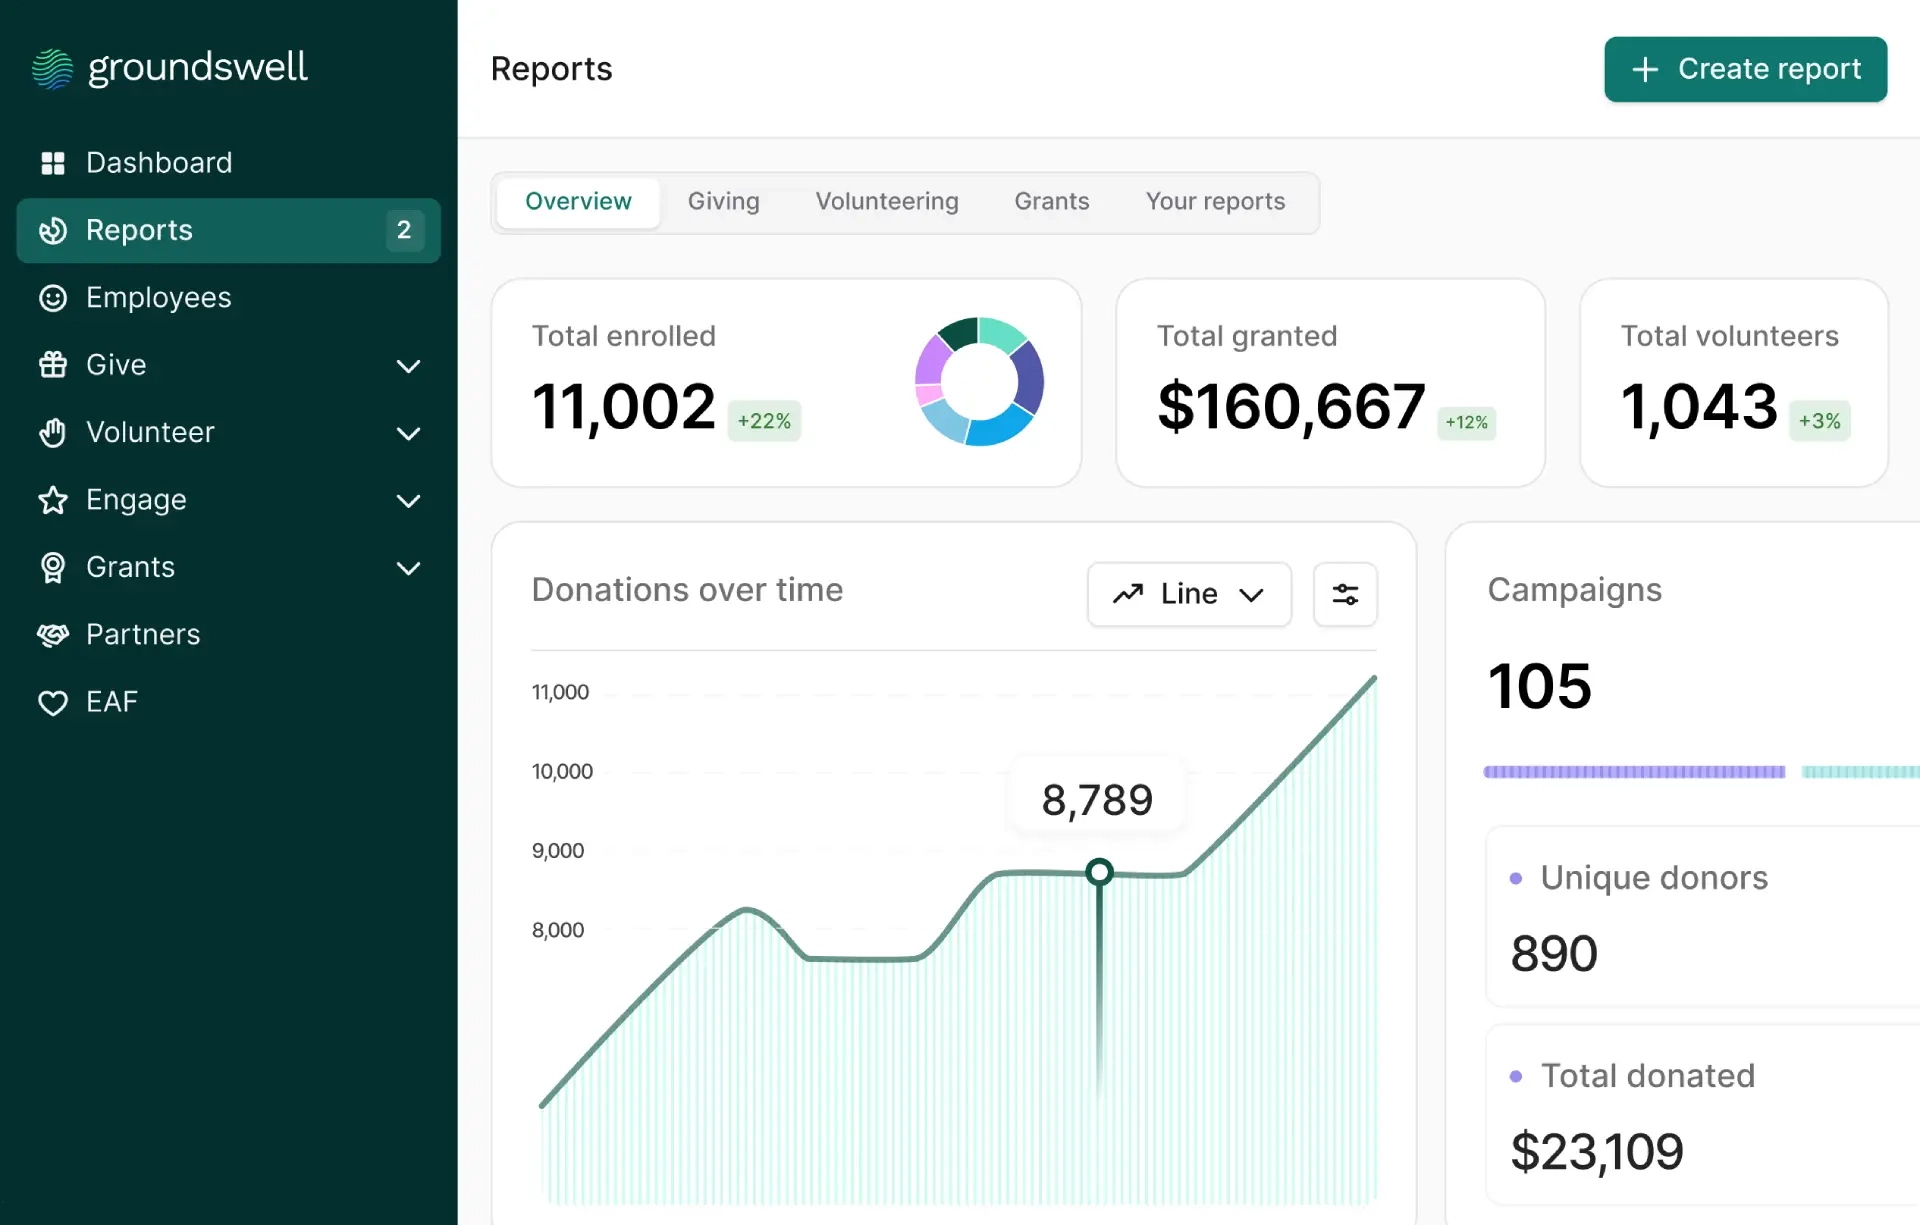Click the 8,789 data point marker
Image resolution: width=1920 pixels, height=1225 pixels.
click(x=1099, y=872)
